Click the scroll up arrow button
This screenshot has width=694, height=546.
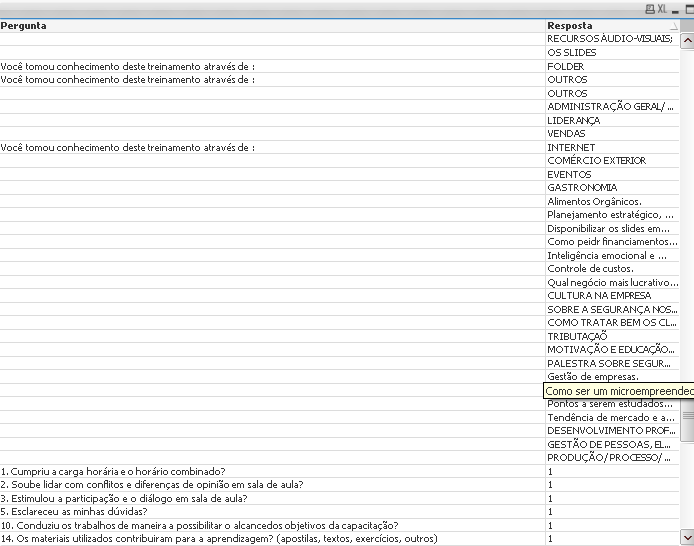687,40
